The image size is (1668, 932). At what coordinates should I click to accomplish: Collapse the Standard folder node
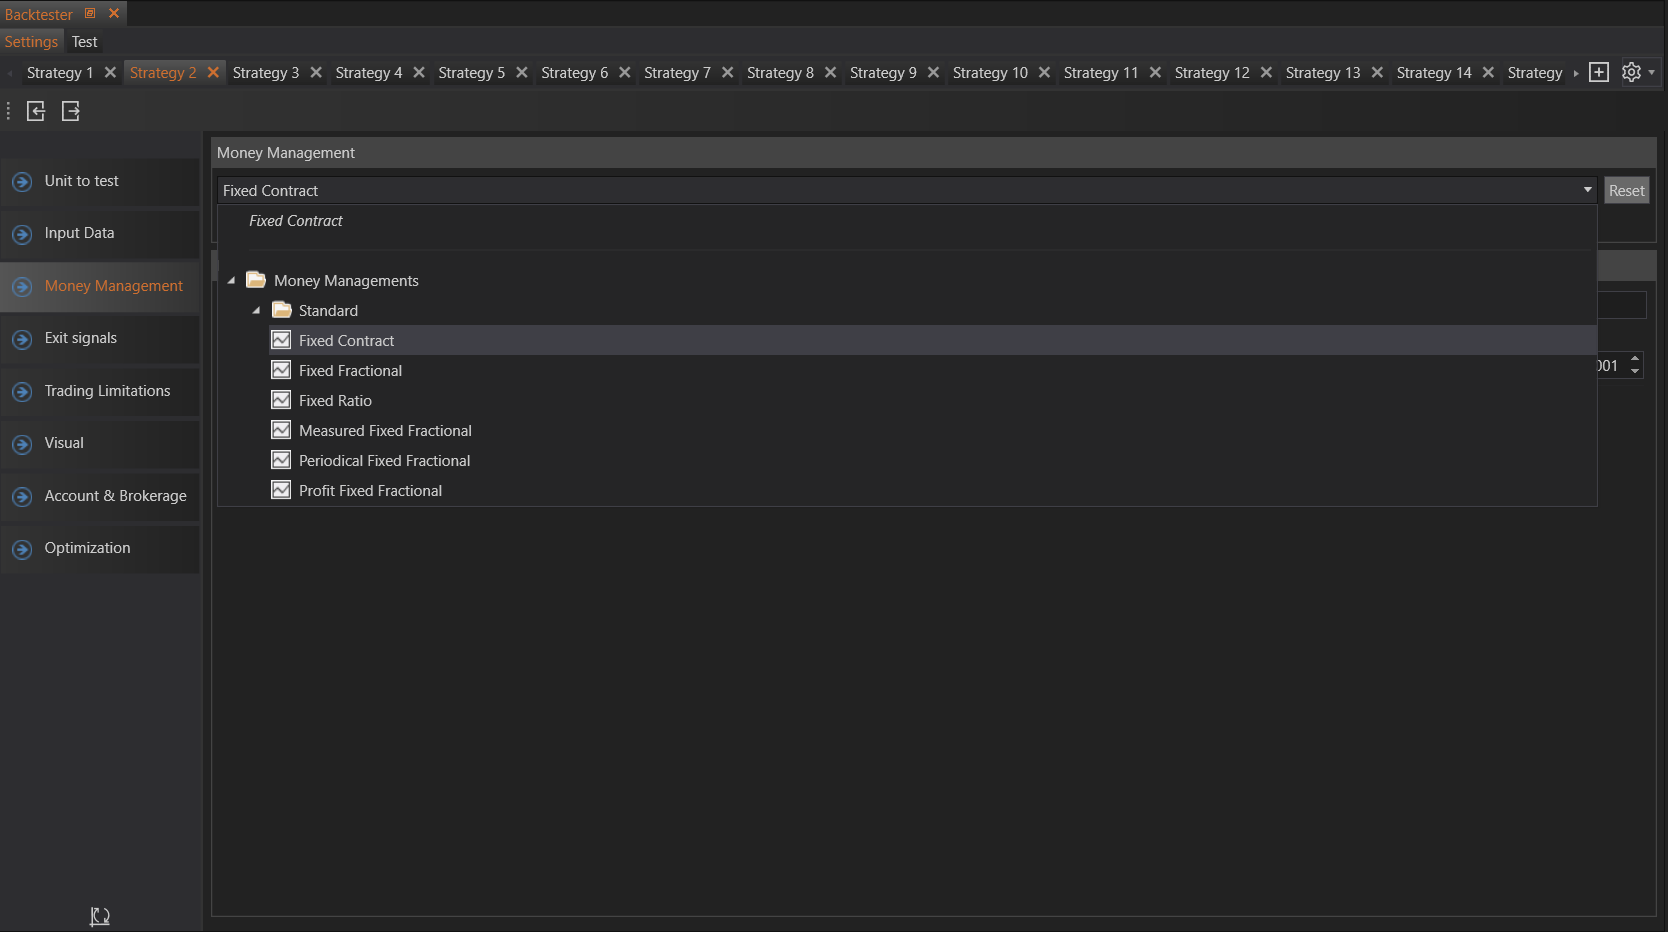pyautogui.click(x=257, y=311)
